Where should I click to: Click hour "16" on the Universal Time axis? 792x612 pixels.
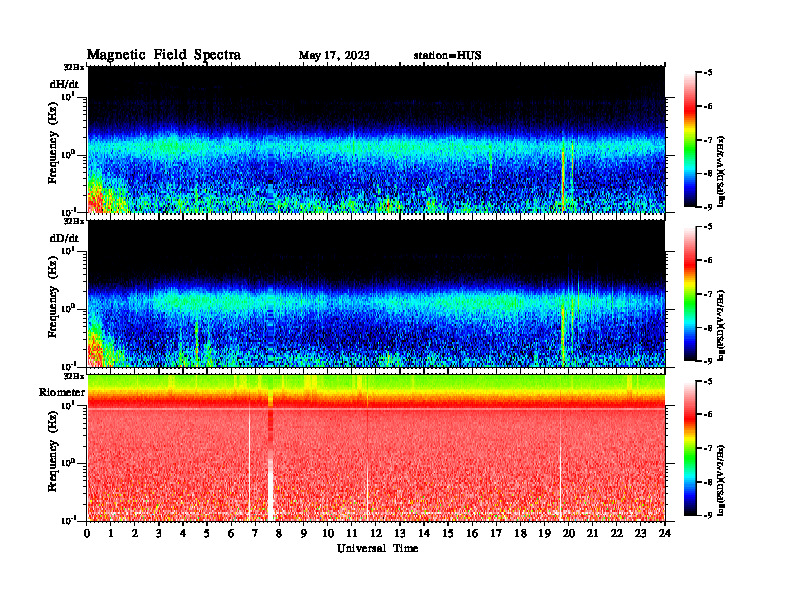click(472, 533)
